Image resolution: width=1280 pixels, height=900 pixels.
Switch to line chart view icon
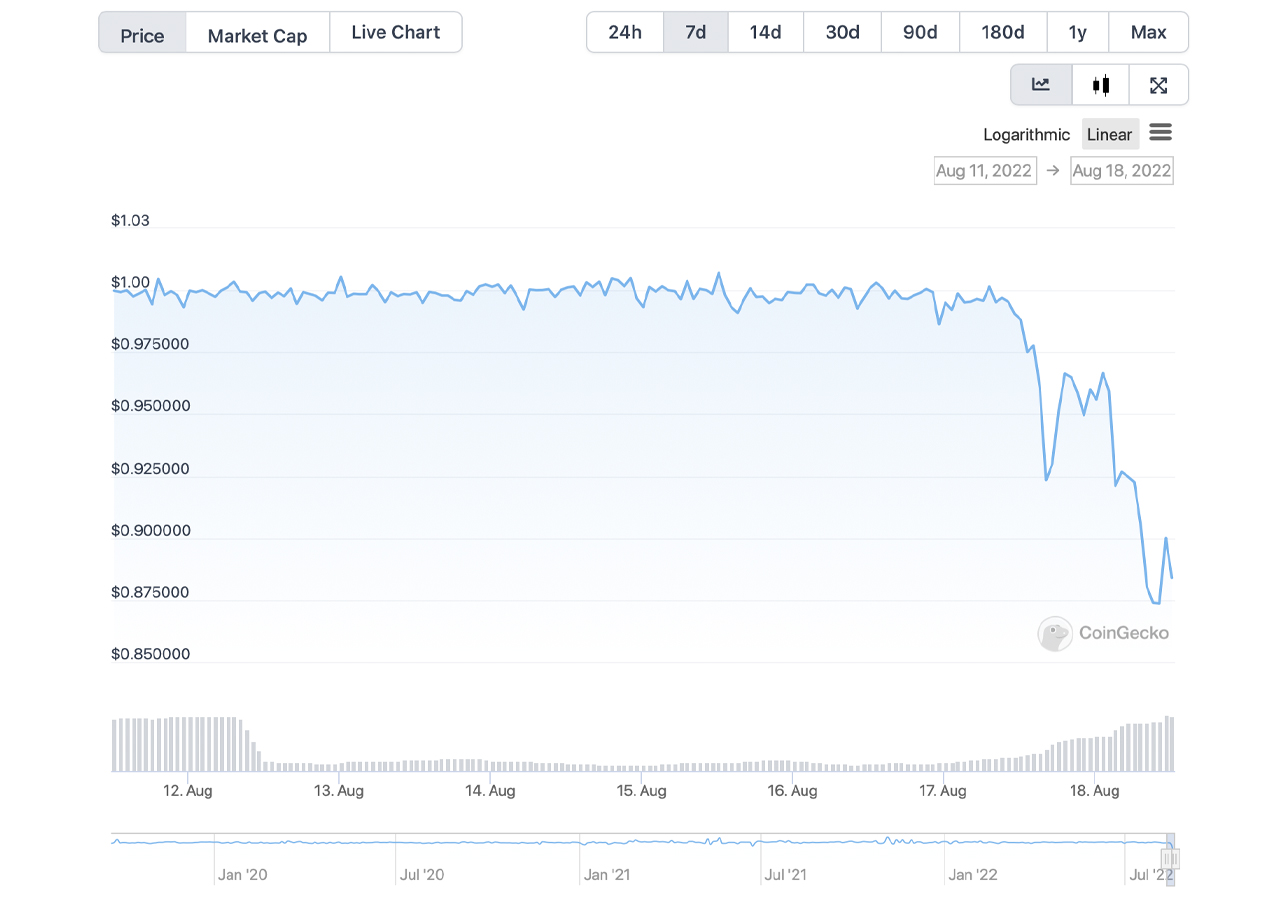[1041, 85]
